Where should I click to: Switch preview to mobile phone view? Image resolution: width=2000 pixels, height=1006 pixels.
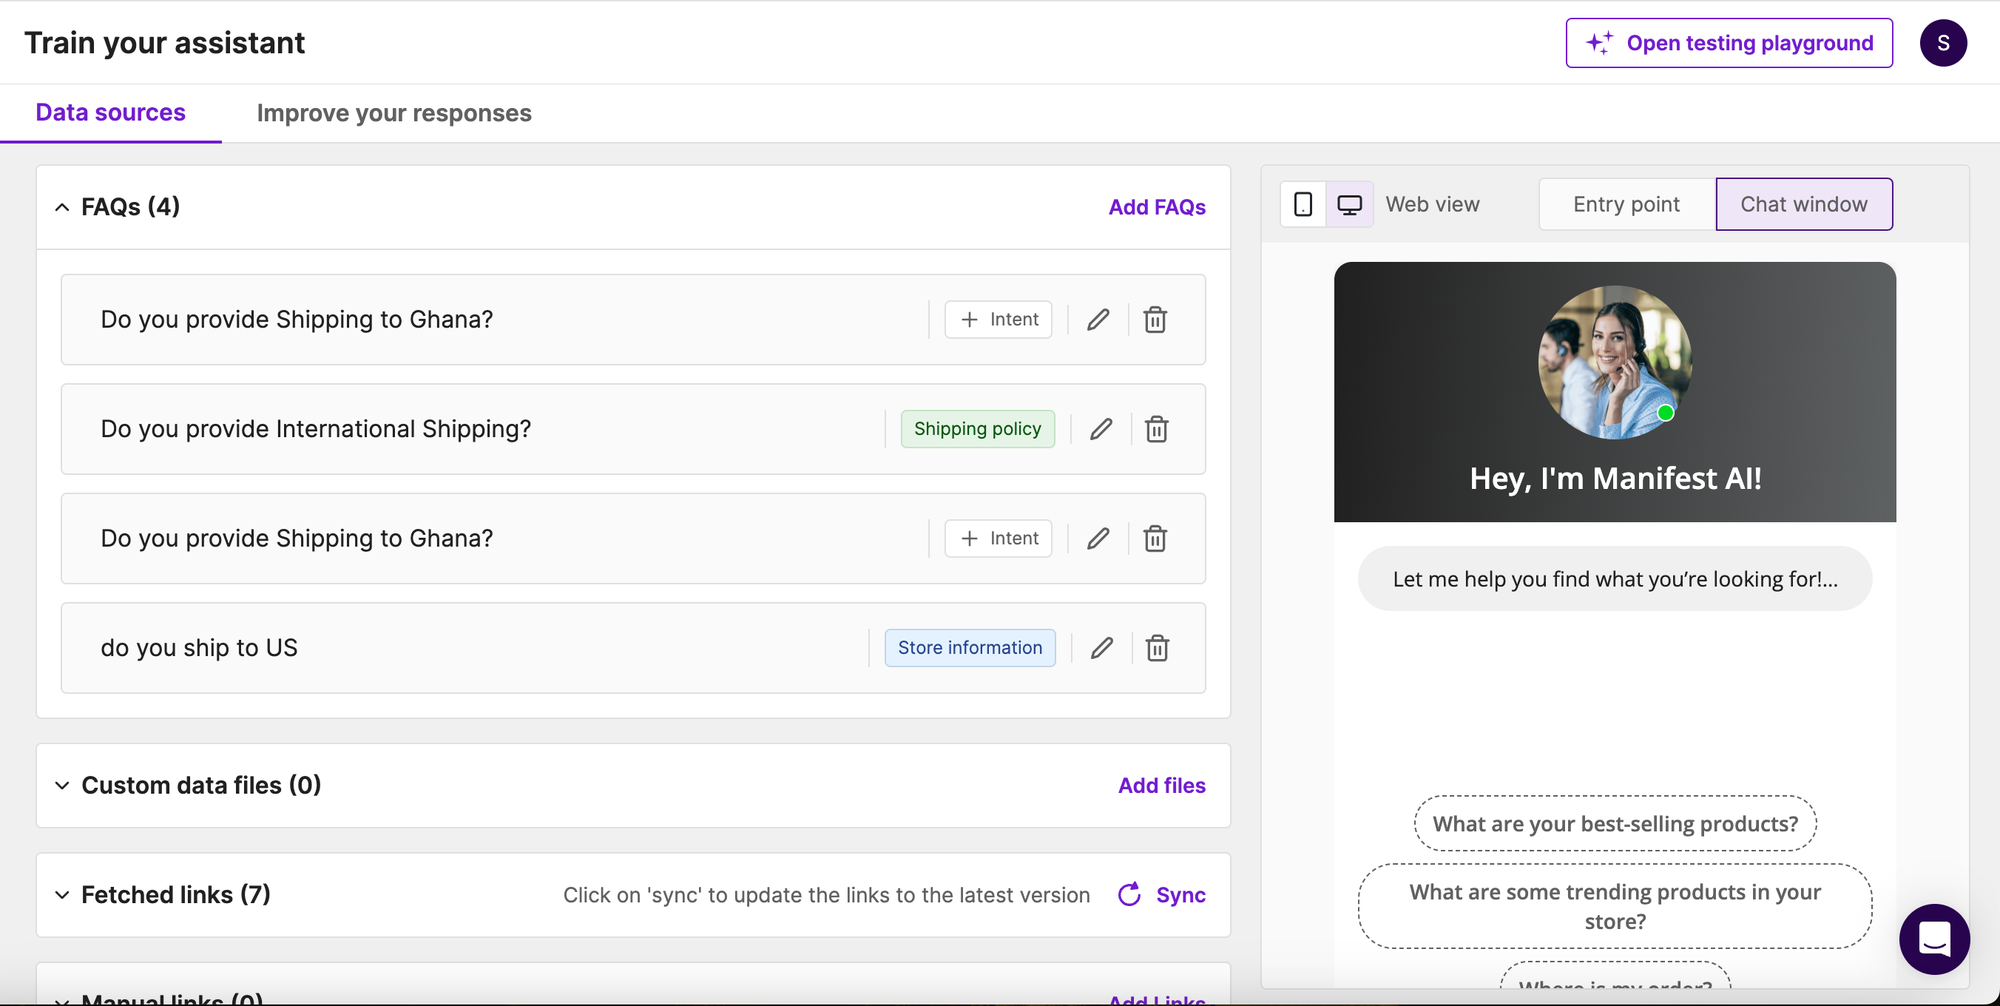click(x=1303, y=204)
